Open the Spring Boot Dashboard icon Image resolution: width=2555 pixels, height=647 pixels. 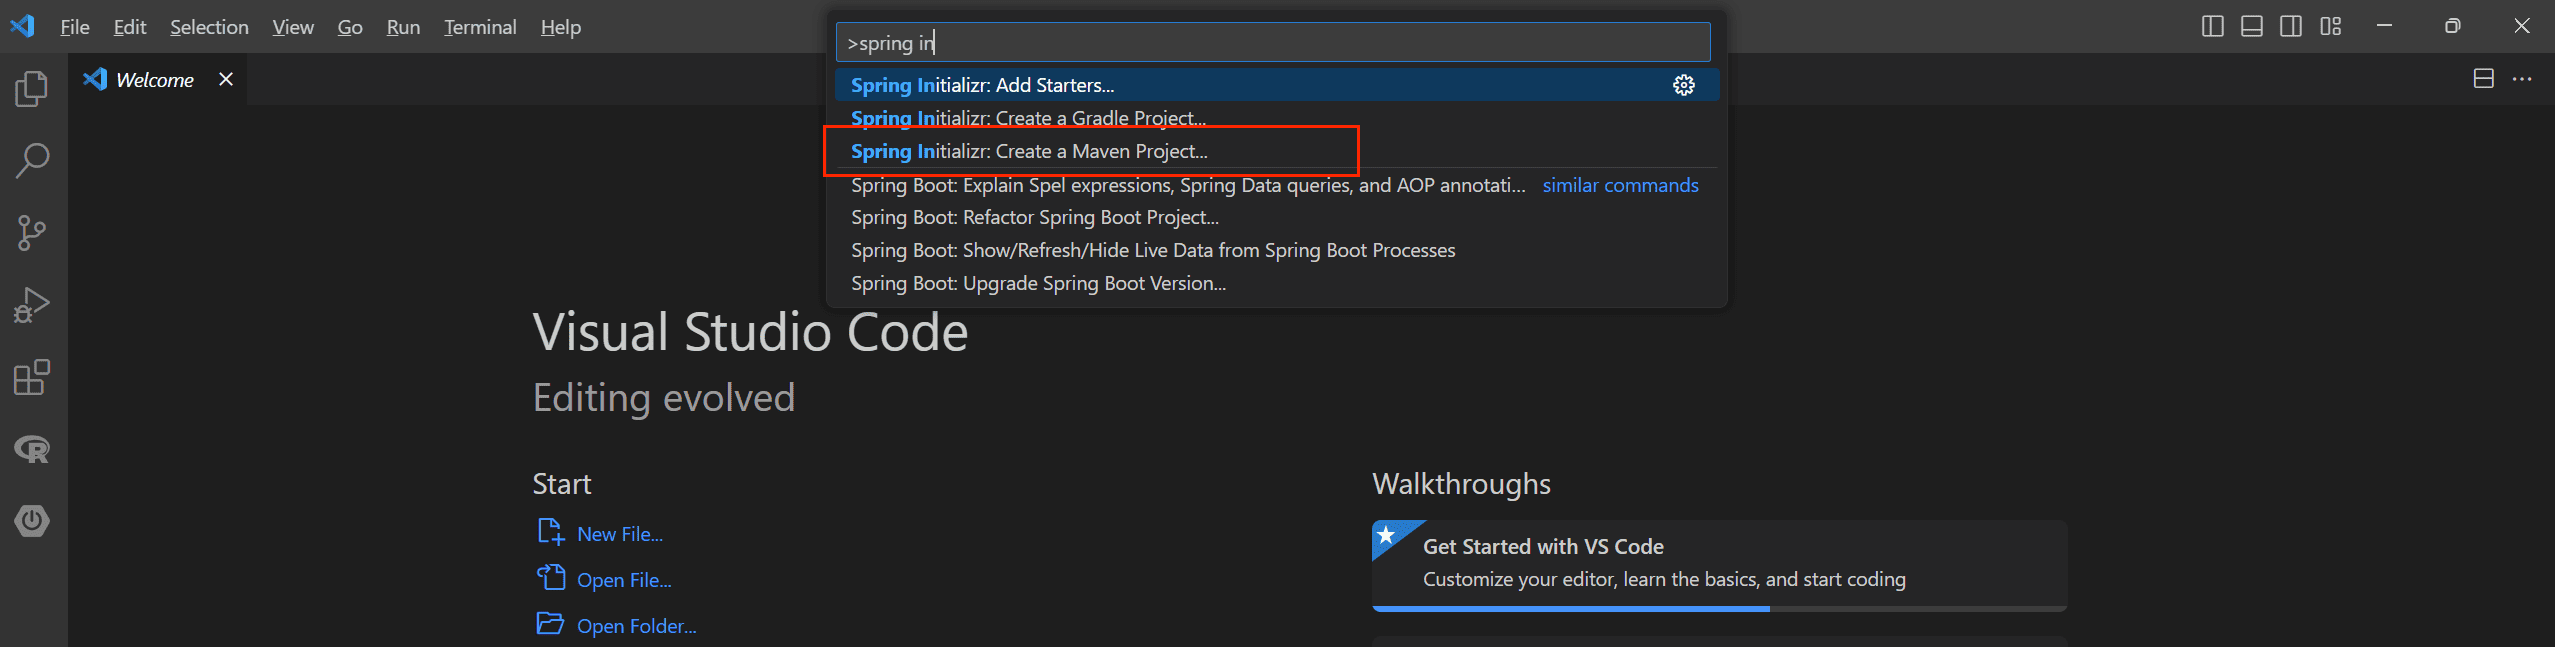32,521
